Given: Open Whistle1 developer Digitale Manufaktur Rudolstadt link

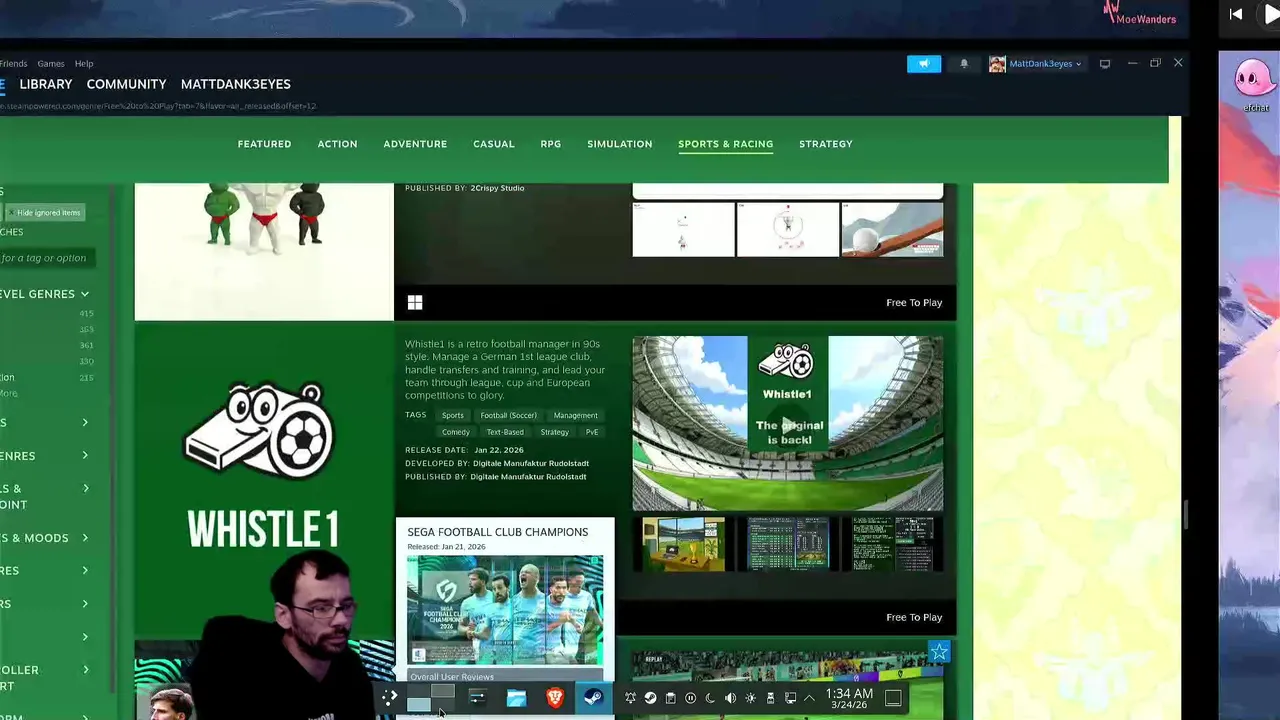Looking at the screenshot, I should [530, 463].
